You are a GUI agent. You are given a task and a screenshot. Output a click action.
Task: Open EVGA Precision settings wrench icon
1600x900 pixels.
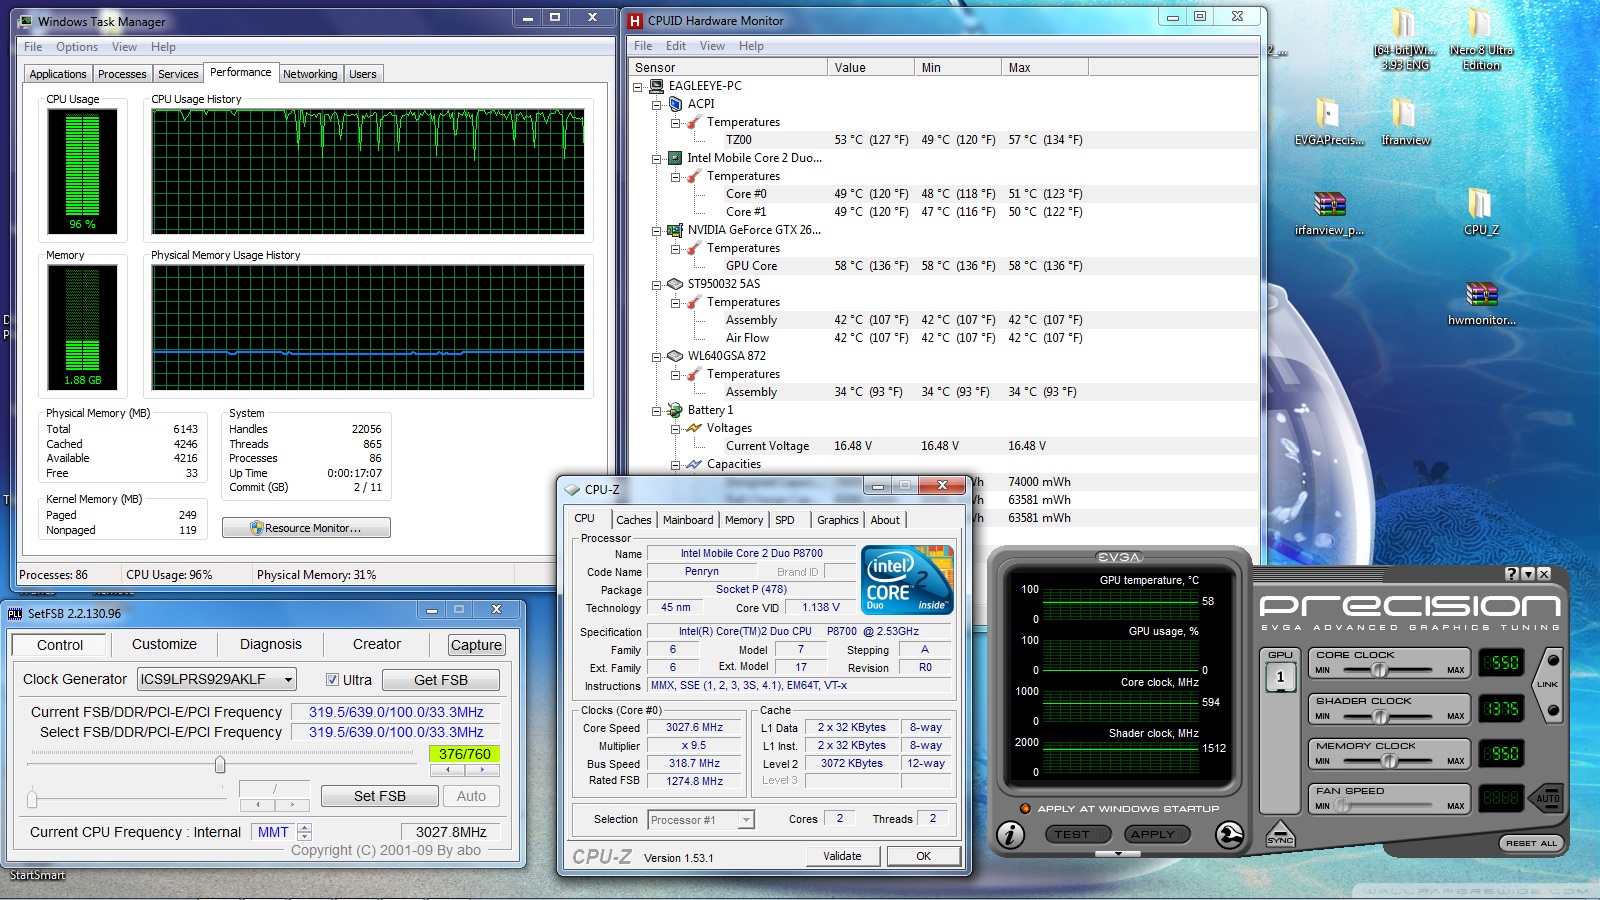[1229, 834]
